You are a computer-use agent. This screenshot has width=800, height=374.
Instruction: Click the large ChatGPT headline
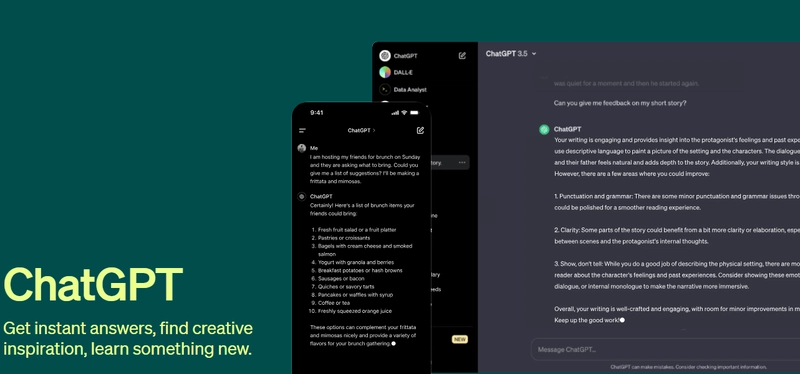coord(93,285)
